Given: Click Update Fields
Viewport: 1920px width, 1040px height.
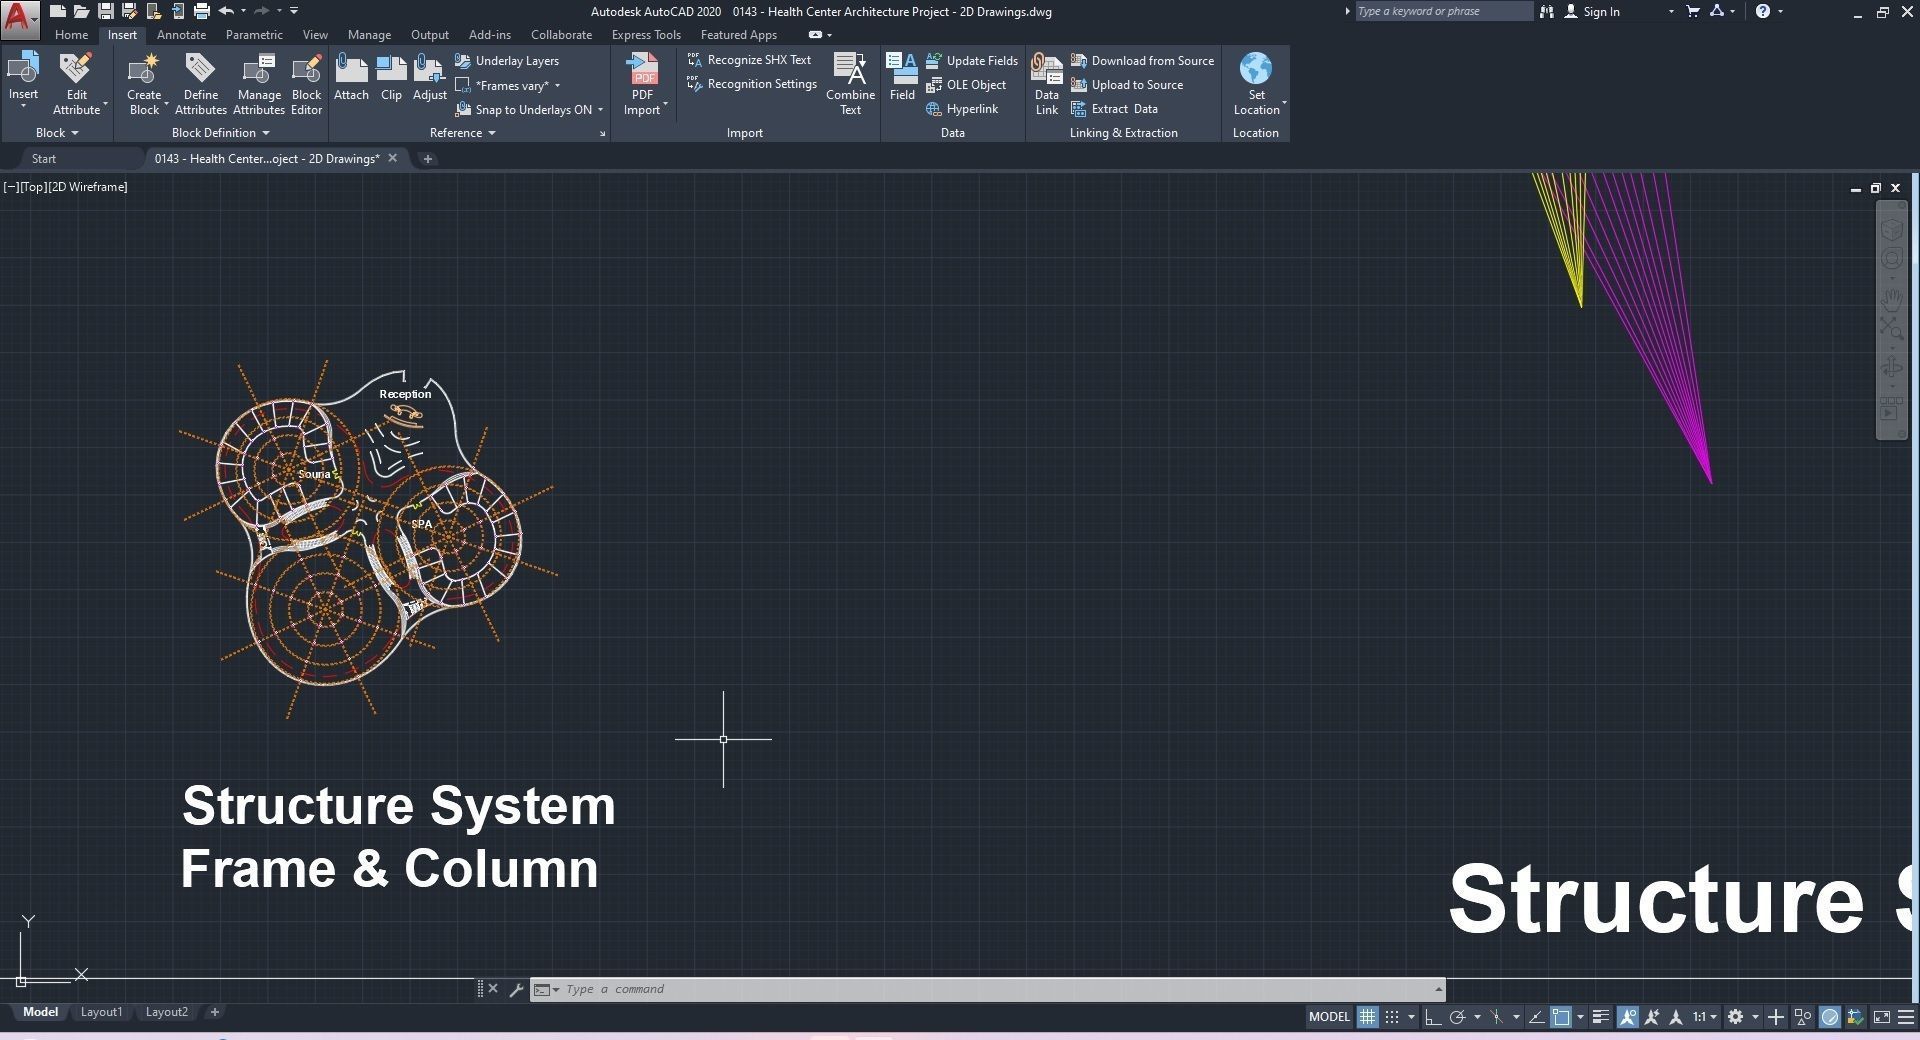Looking at the screenshot, I should pos(972,61).
